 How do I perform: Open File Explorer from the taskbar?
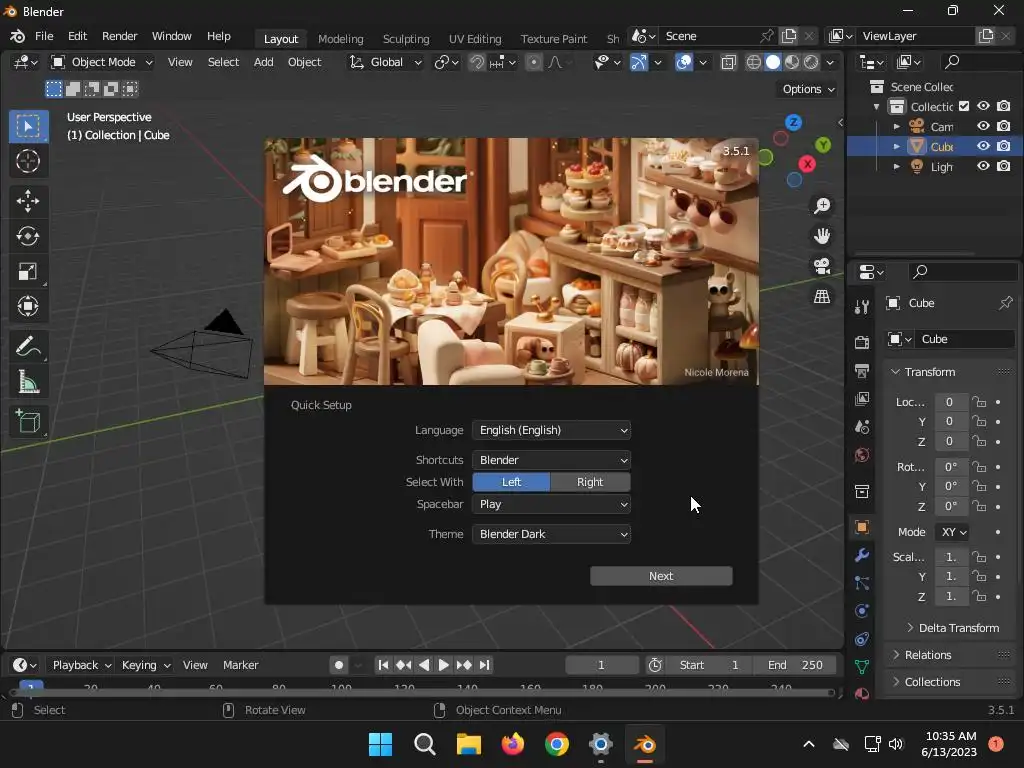[468, 744]
